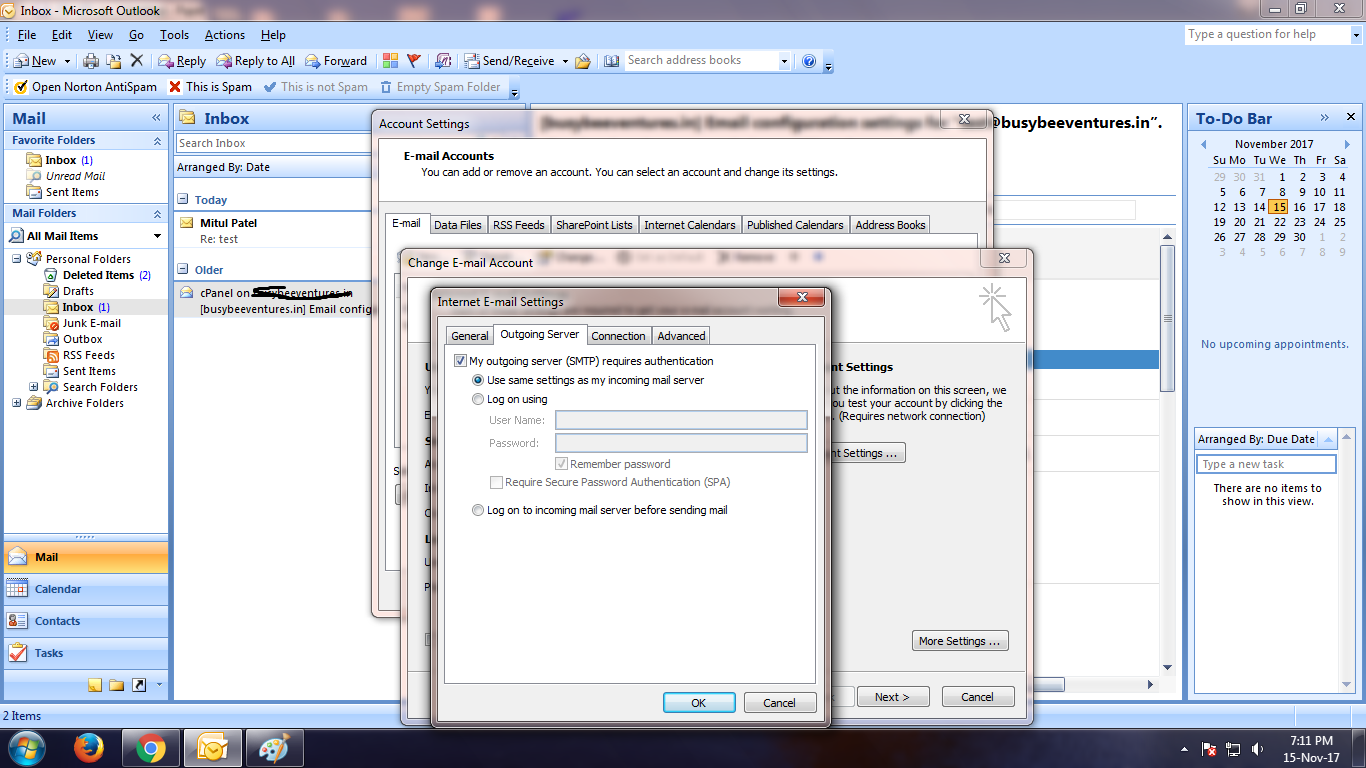Screen dimensions: 1366x768
Task: Expand the Archive Folders tree node
Action: 16,403
